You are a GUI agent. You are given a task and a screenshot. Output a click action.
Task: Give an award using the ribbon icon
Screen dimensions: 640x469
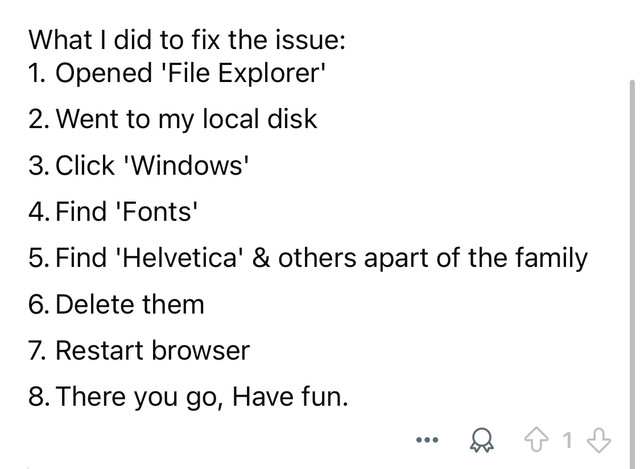coord(482,440)
